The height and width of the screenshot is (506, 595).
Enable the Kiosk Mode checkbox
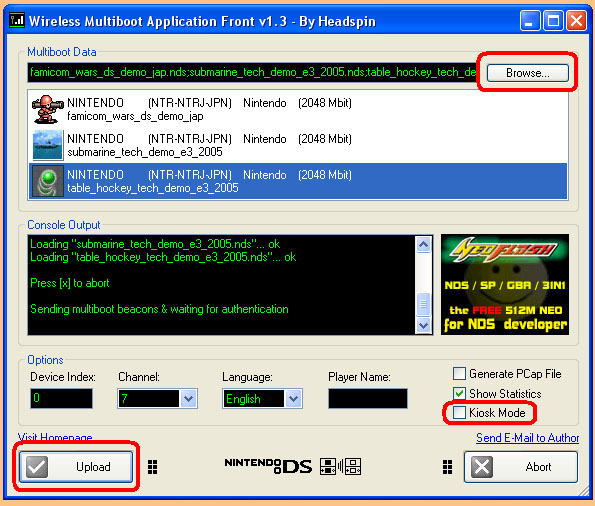[459, 413]
